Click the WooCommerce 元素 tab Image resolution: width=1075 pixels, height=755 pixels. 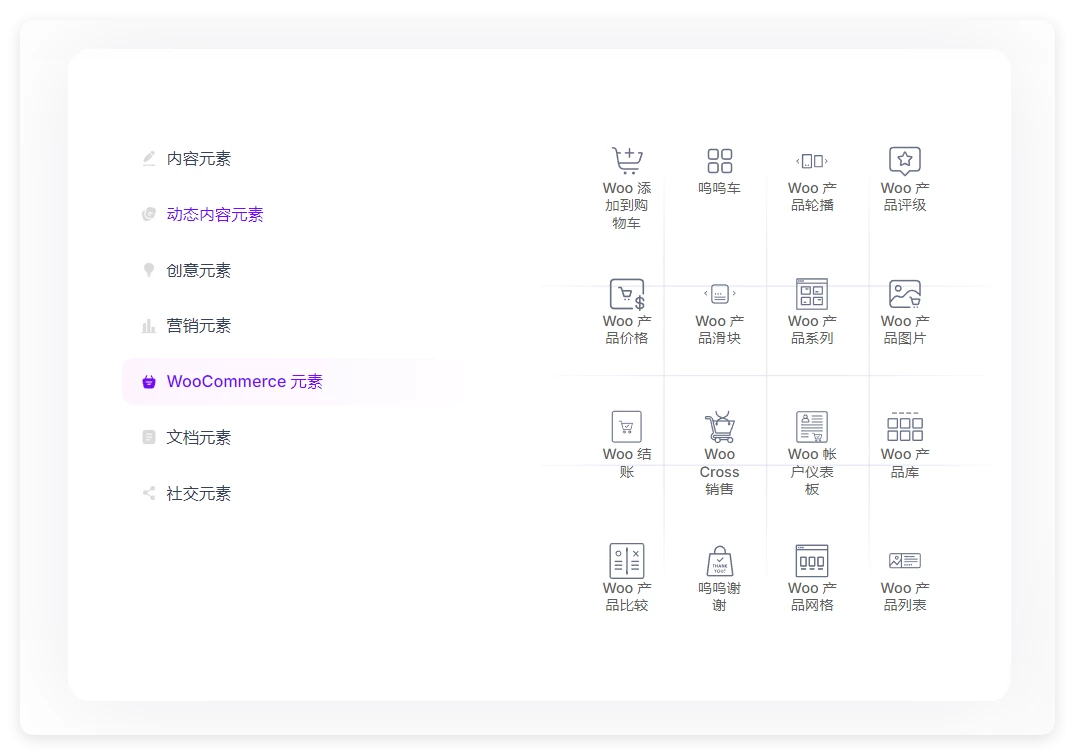[244, 382]
